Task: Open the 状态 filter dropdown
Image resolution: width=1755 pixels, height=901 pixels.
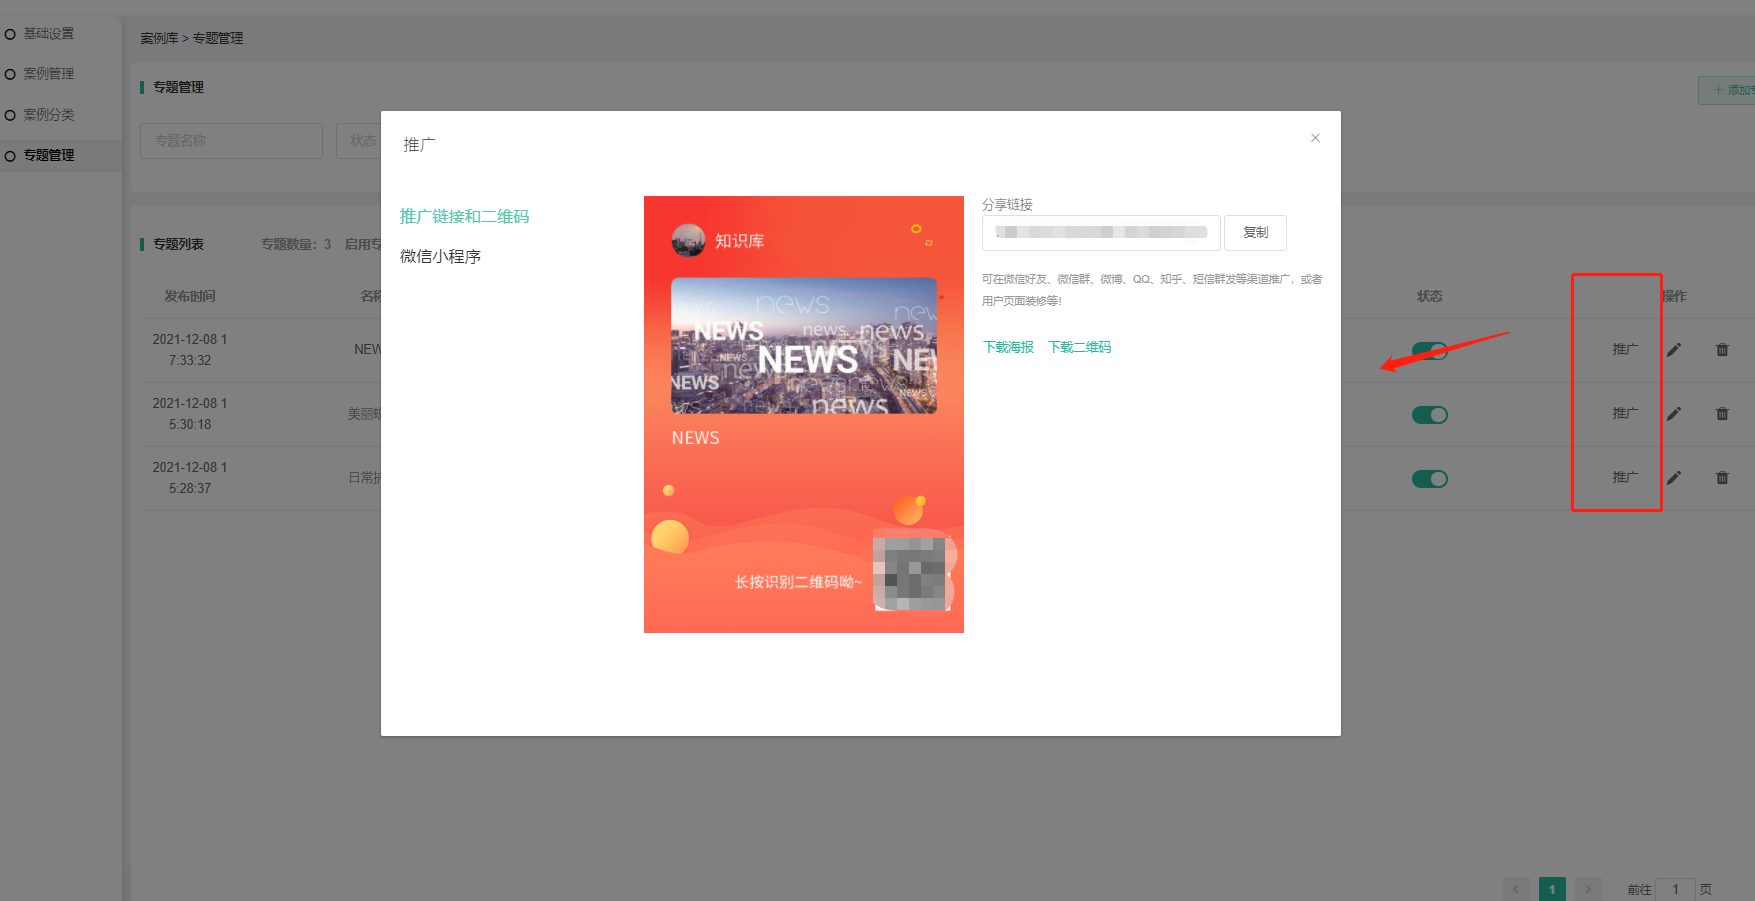Action: (x=360, y=141)
